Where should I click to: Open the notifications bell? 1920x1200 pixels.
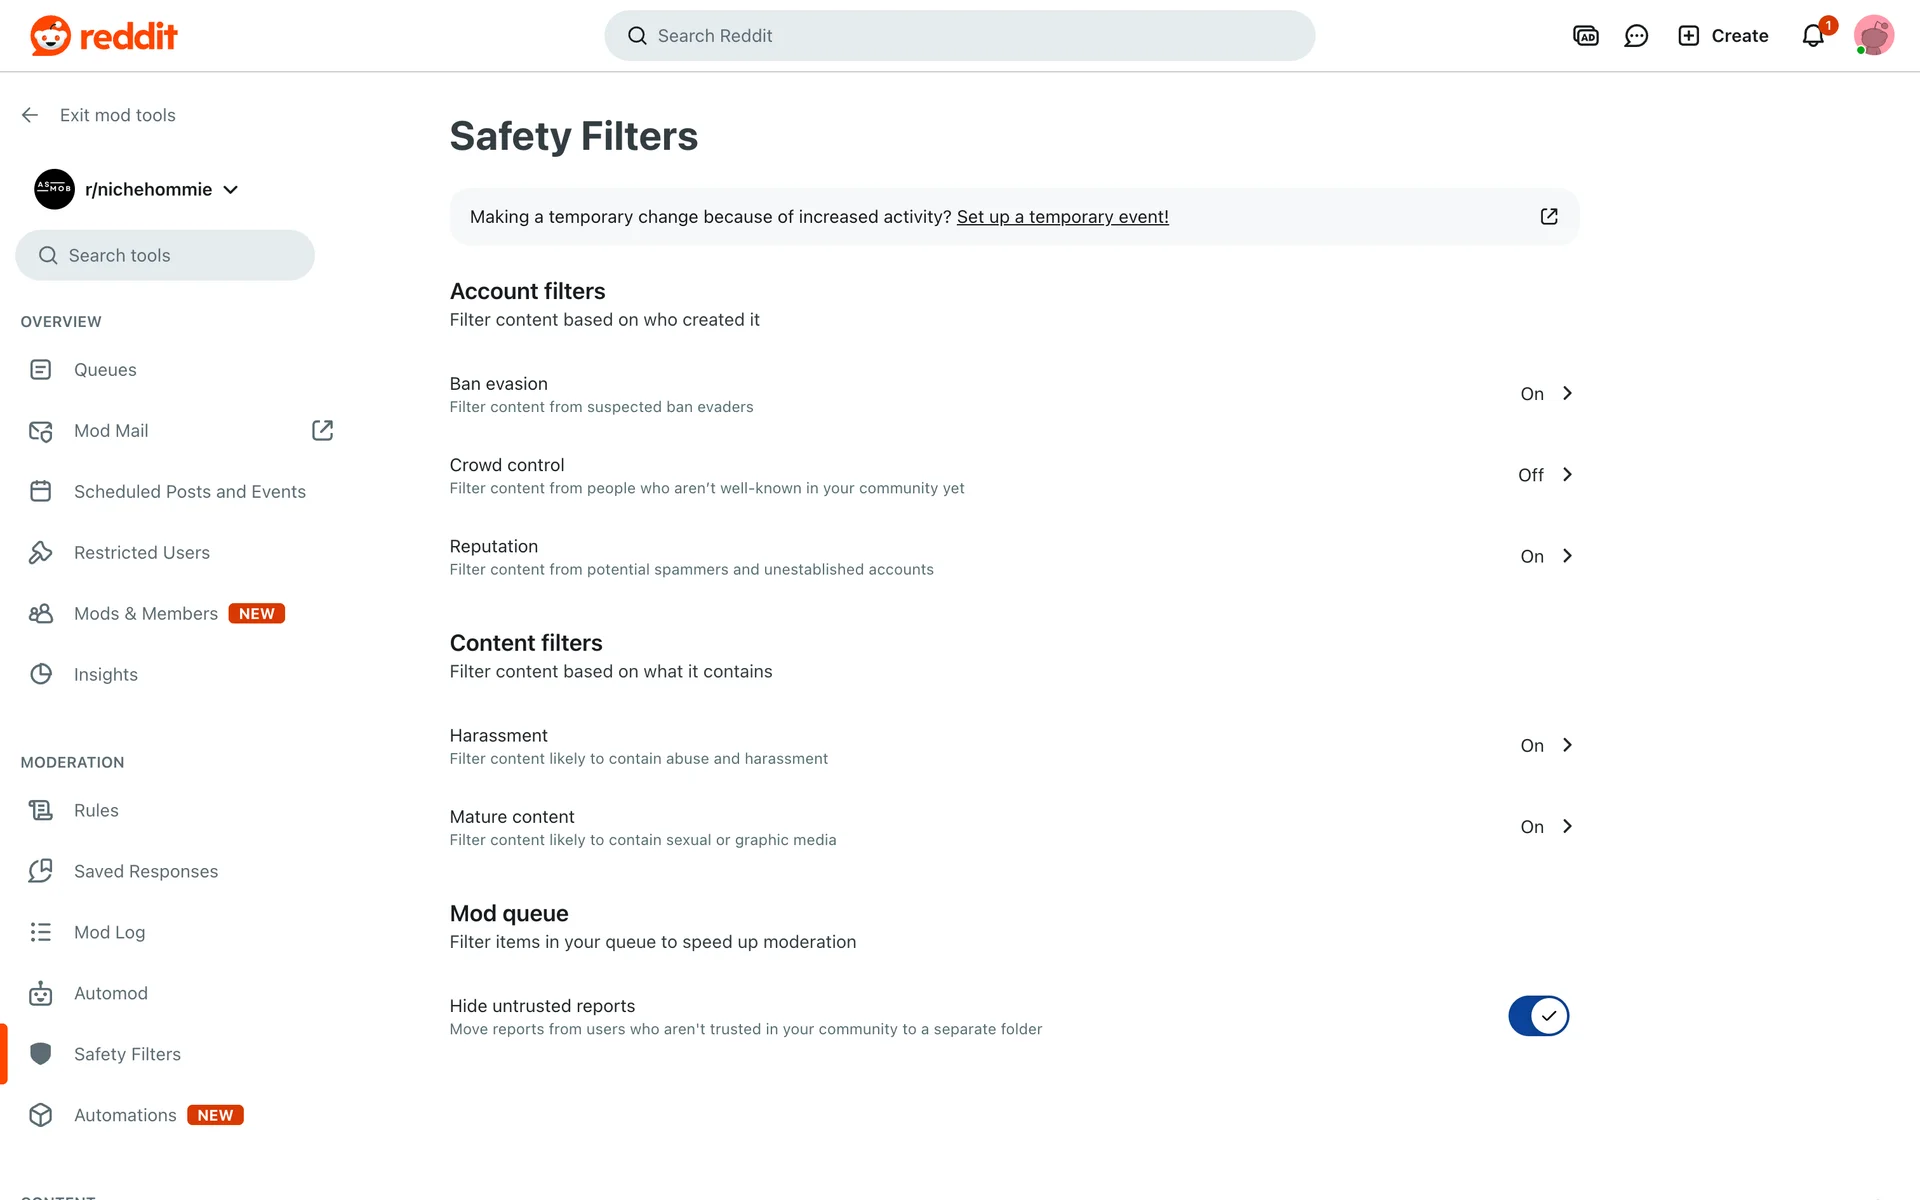pos(1813,36)
